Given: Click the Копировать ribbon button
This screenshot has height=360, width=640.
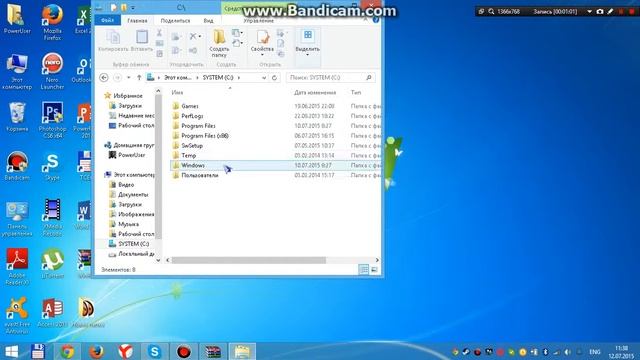Looking at the screenshot, I should (113, 41).
